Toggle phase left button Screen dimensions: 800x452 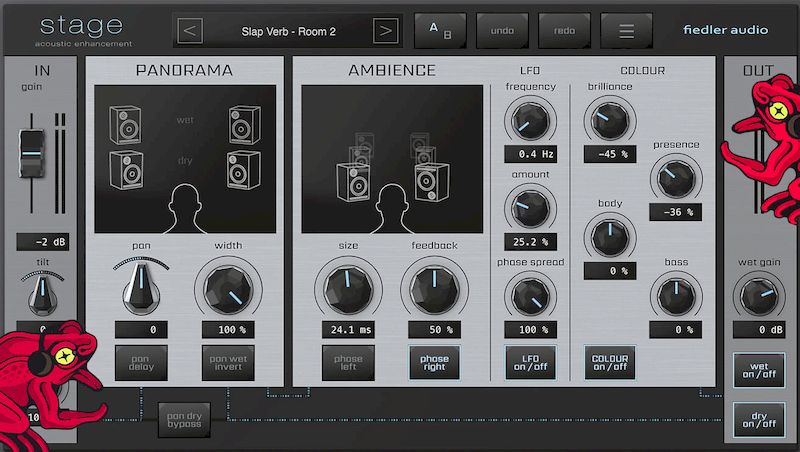[x=348, y=363]
